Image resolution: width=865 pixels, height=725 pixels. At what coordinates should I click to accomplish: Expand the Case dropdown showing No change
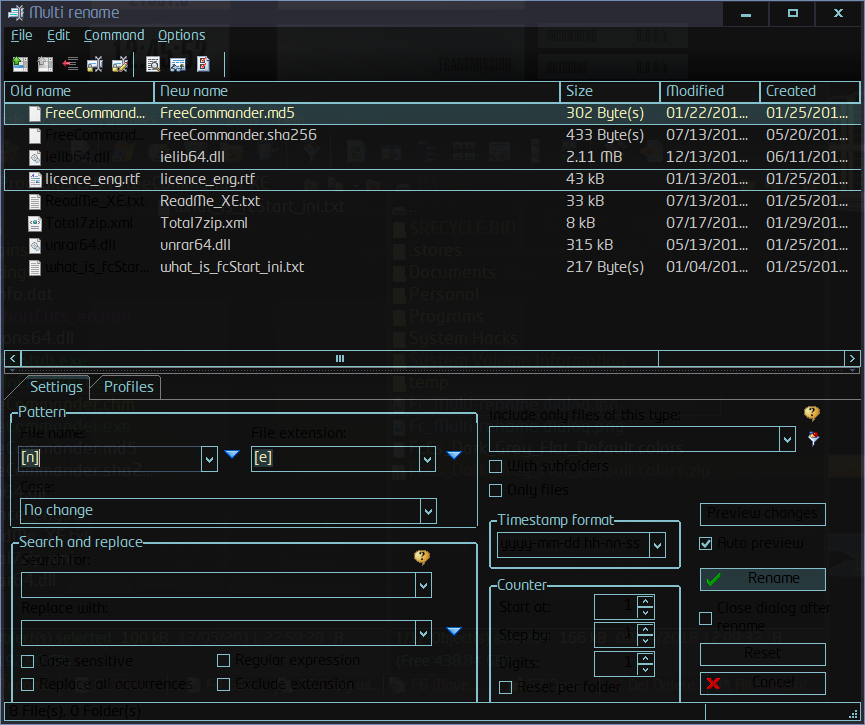tap(428, 511)
